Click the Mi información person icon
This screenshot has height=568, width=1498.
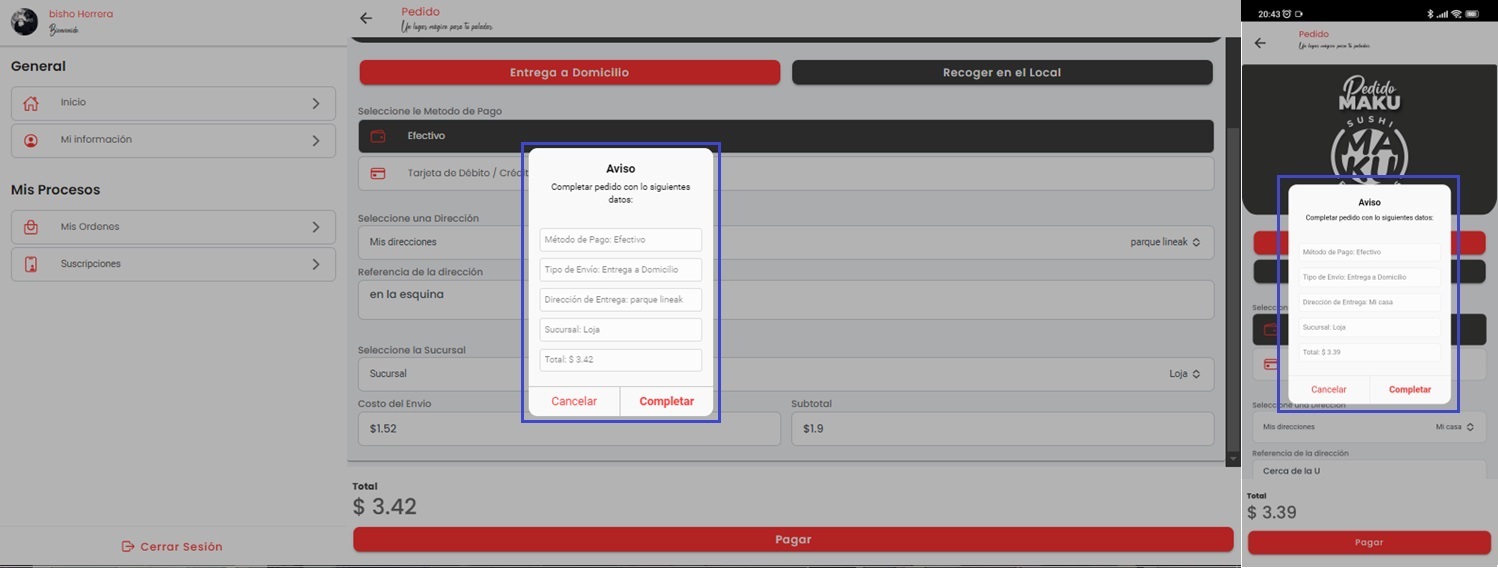pos(31,140)
